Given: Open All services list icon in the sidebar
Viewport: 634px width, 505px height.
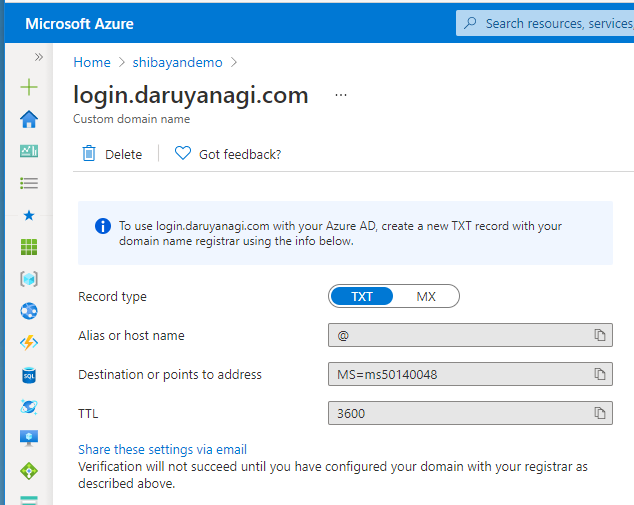Looking at the screenshot, I should [29, 183].
